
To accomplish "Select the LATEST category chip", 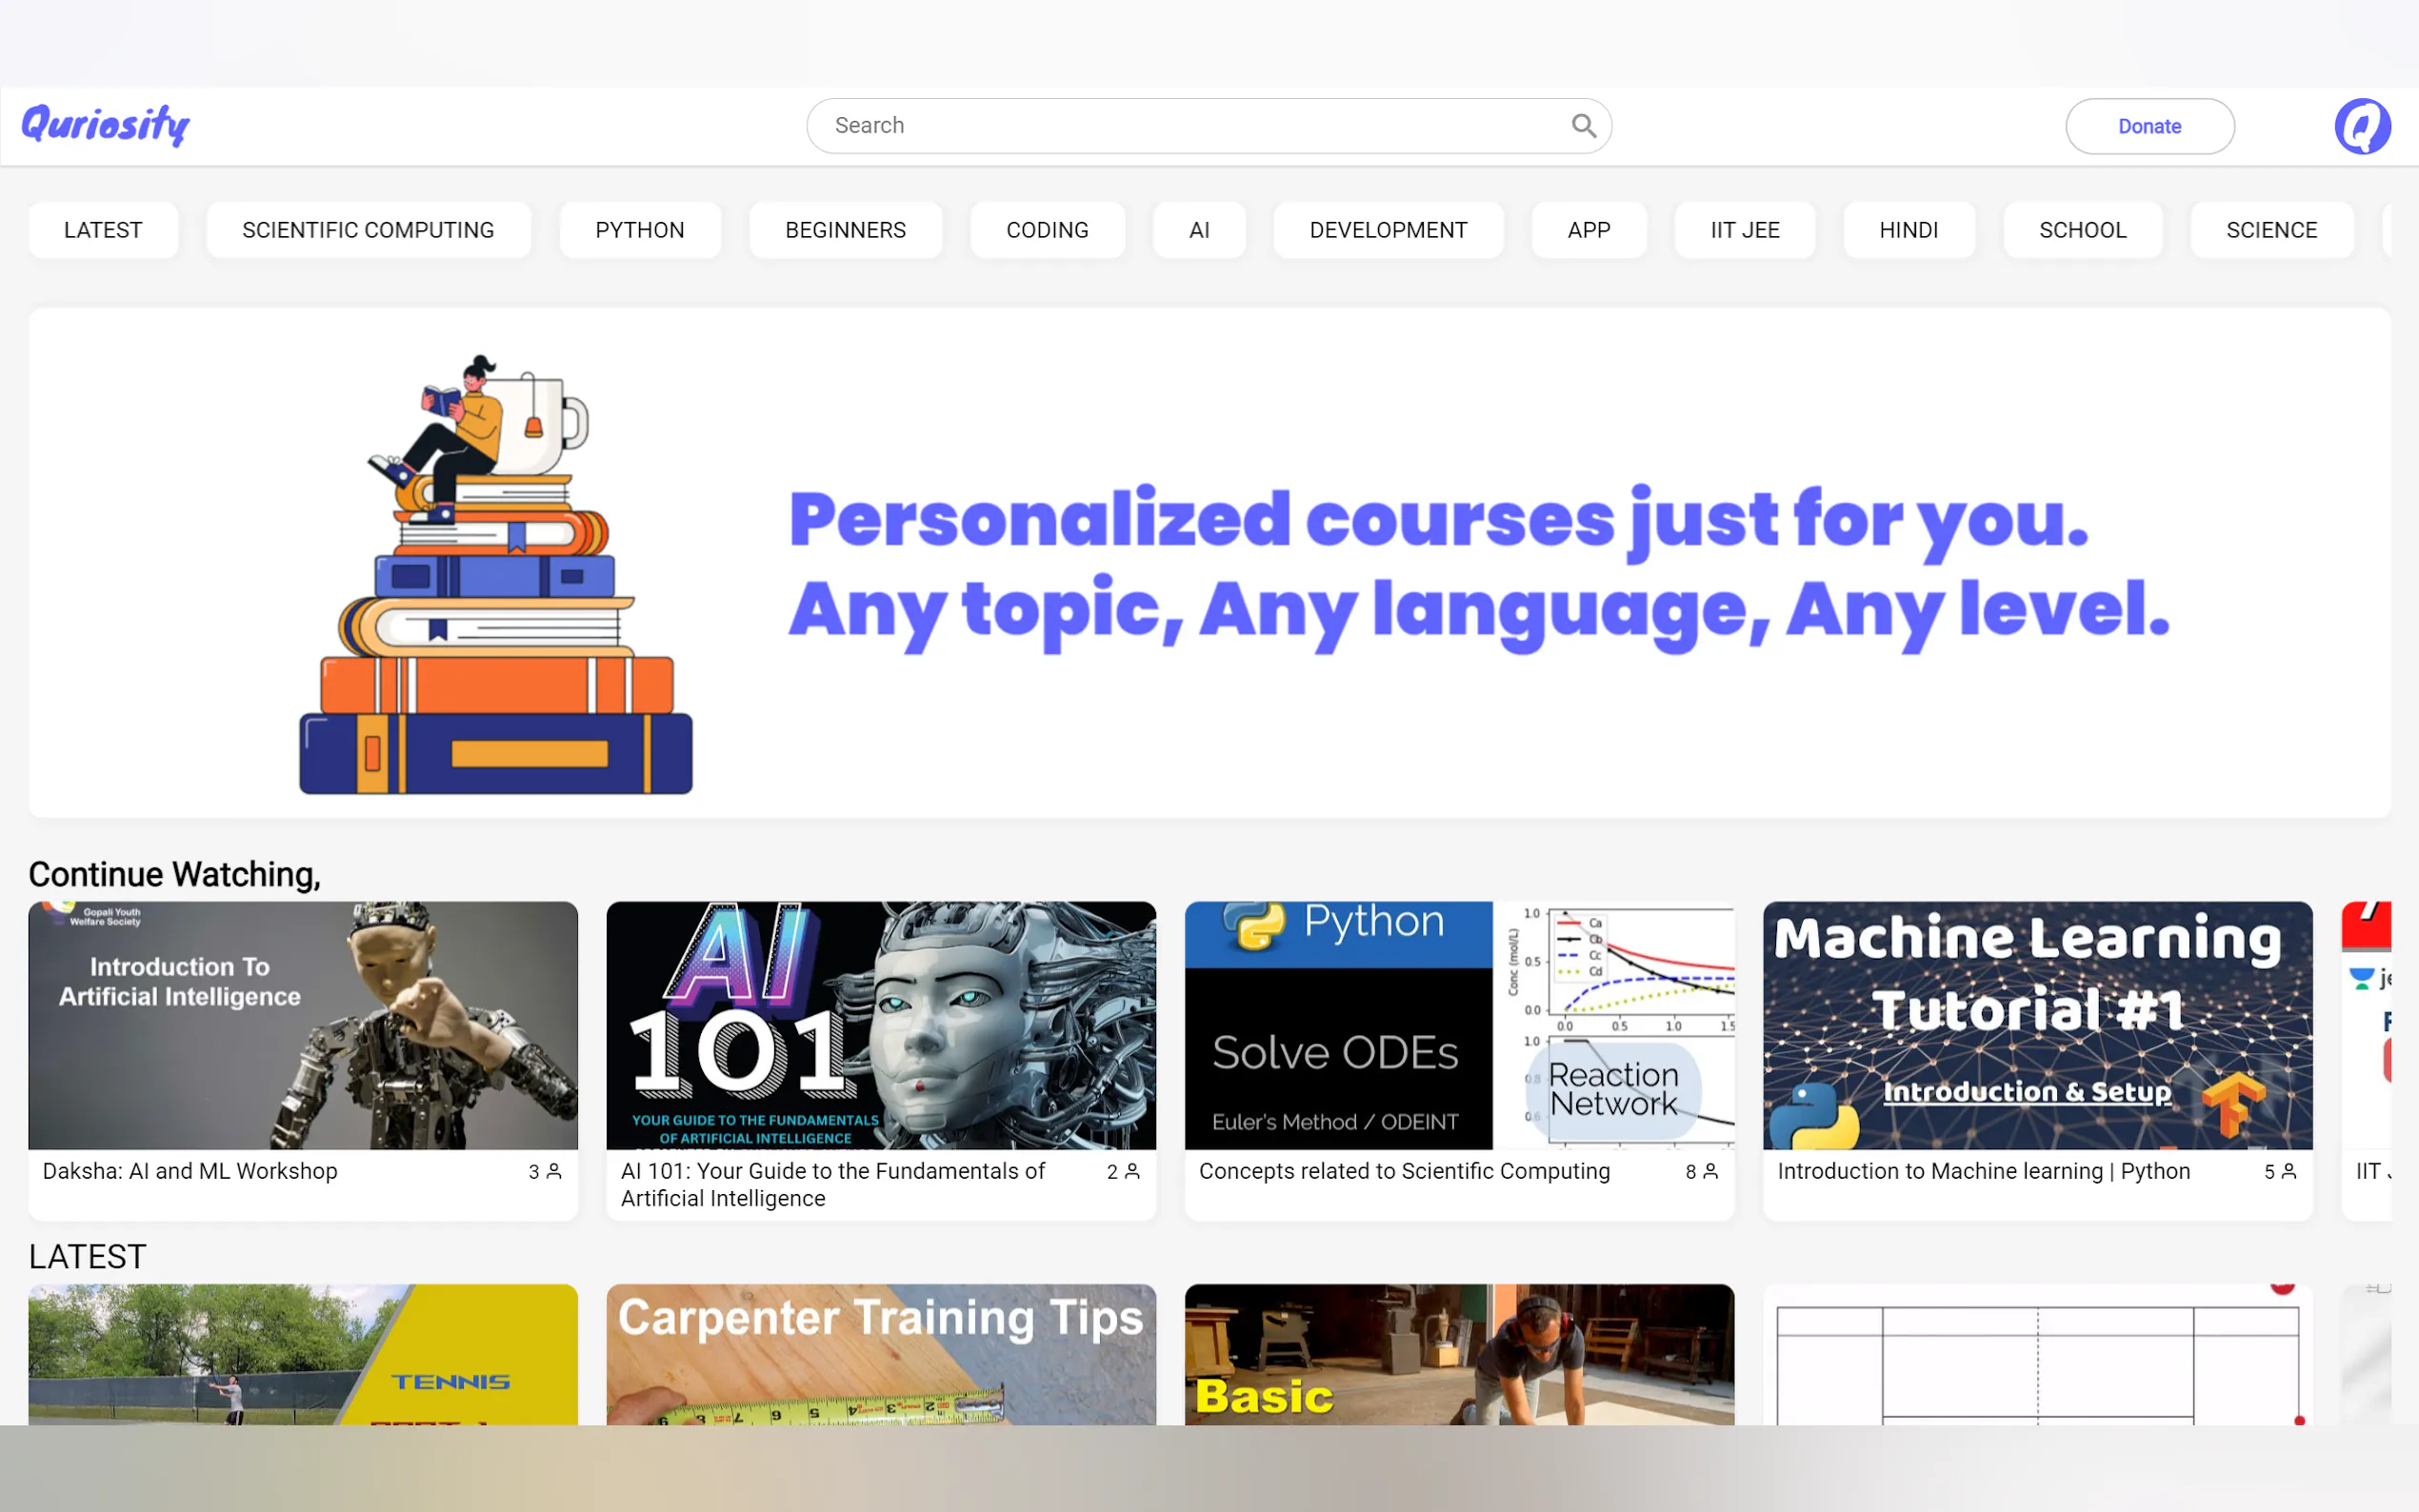I will click(103, 230).
